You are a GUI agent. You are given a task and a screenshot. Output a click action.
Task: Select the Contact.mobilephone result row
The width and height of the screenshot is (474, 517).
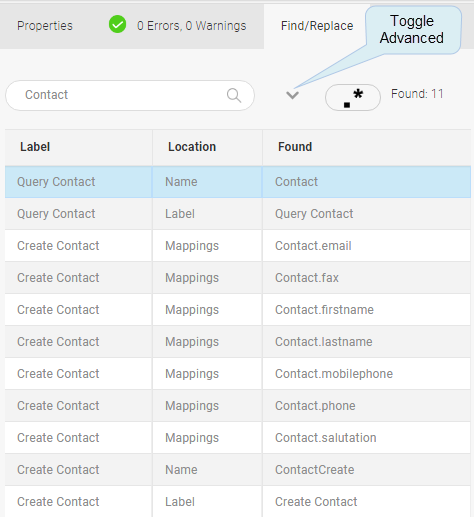238,374
